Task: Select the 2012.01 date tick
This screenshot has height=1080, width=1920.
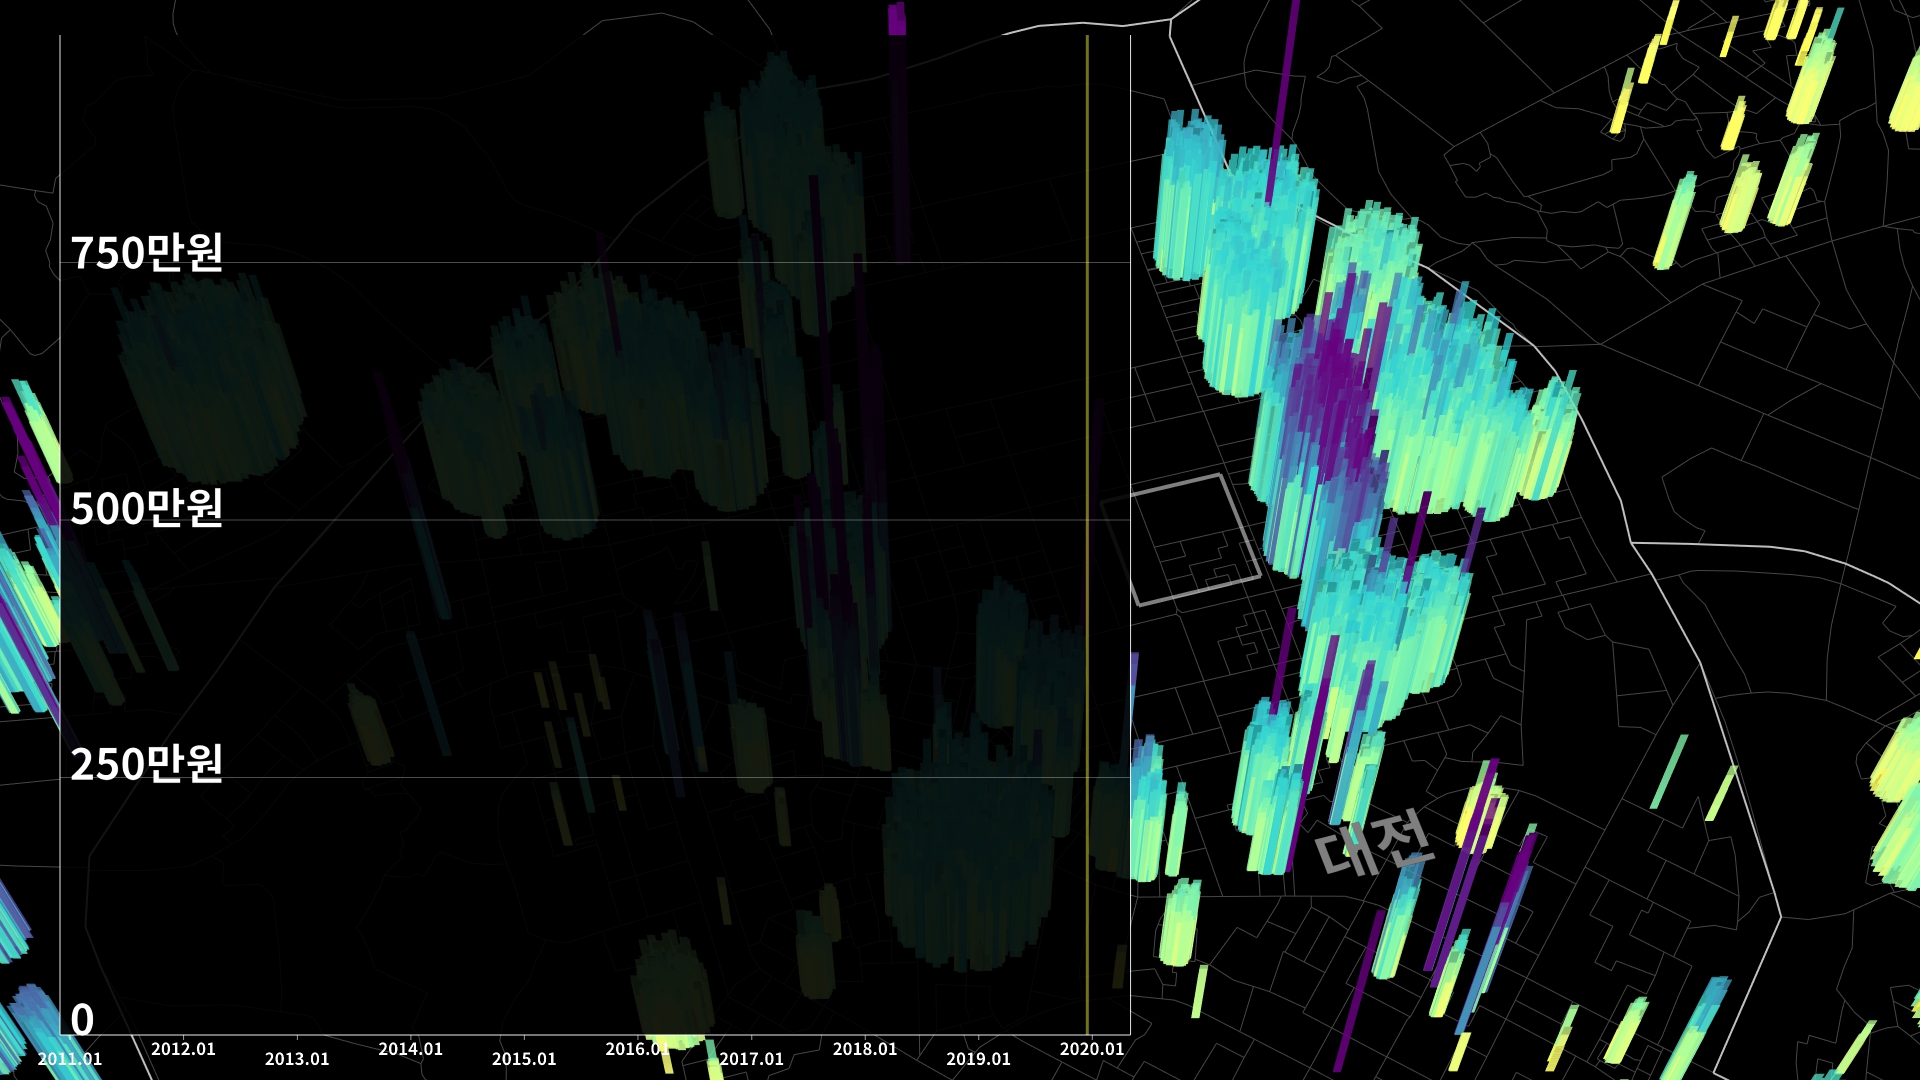Action: pyautogui.click(x=183, y=1049)
